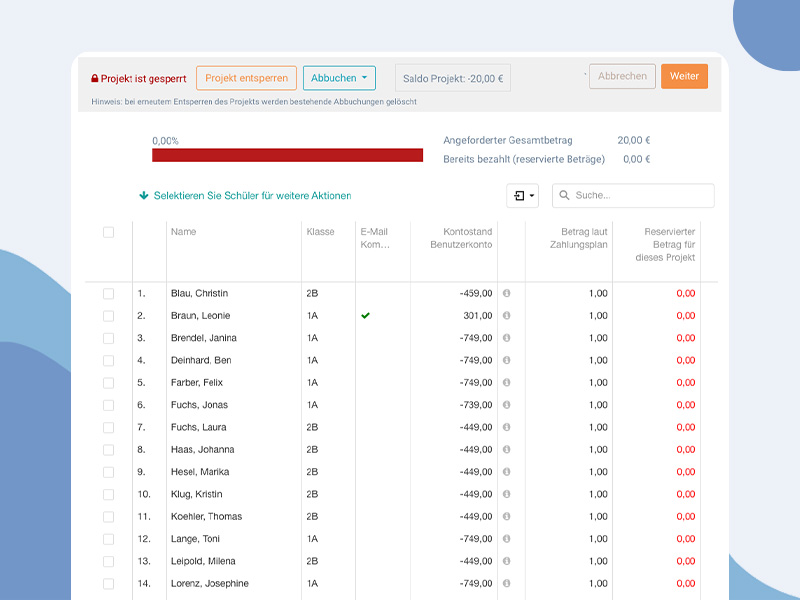800x600 pixels.
Task: Click the teal down-arrow selection icon
Action: point(144,195)
